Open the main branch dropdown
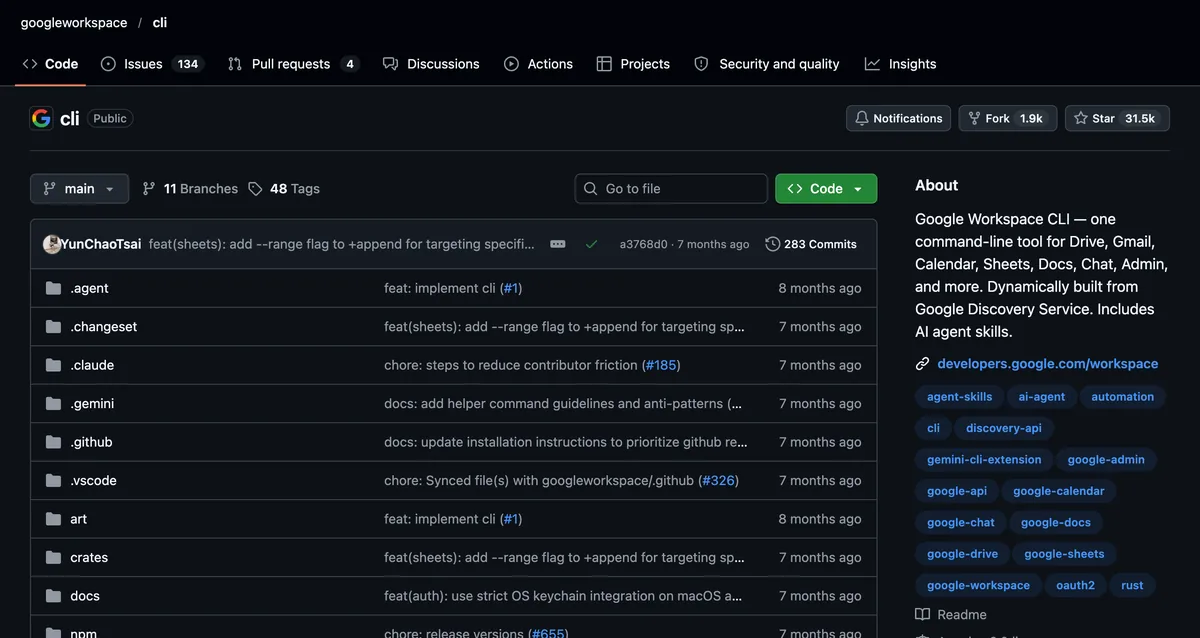Image resolution: width=1200 pixels, height=638 pixels. click(79, 189)
